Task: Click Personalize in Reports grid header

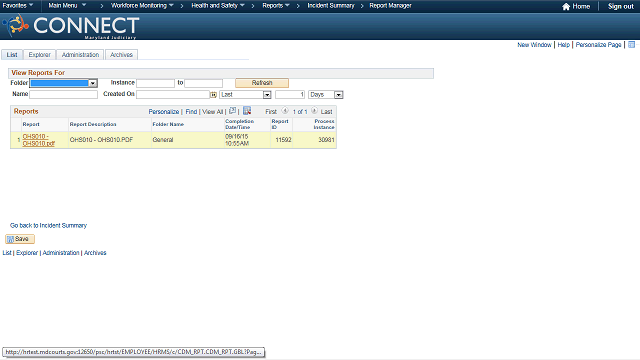Action: pyautogui.click(x=164, y=111)
